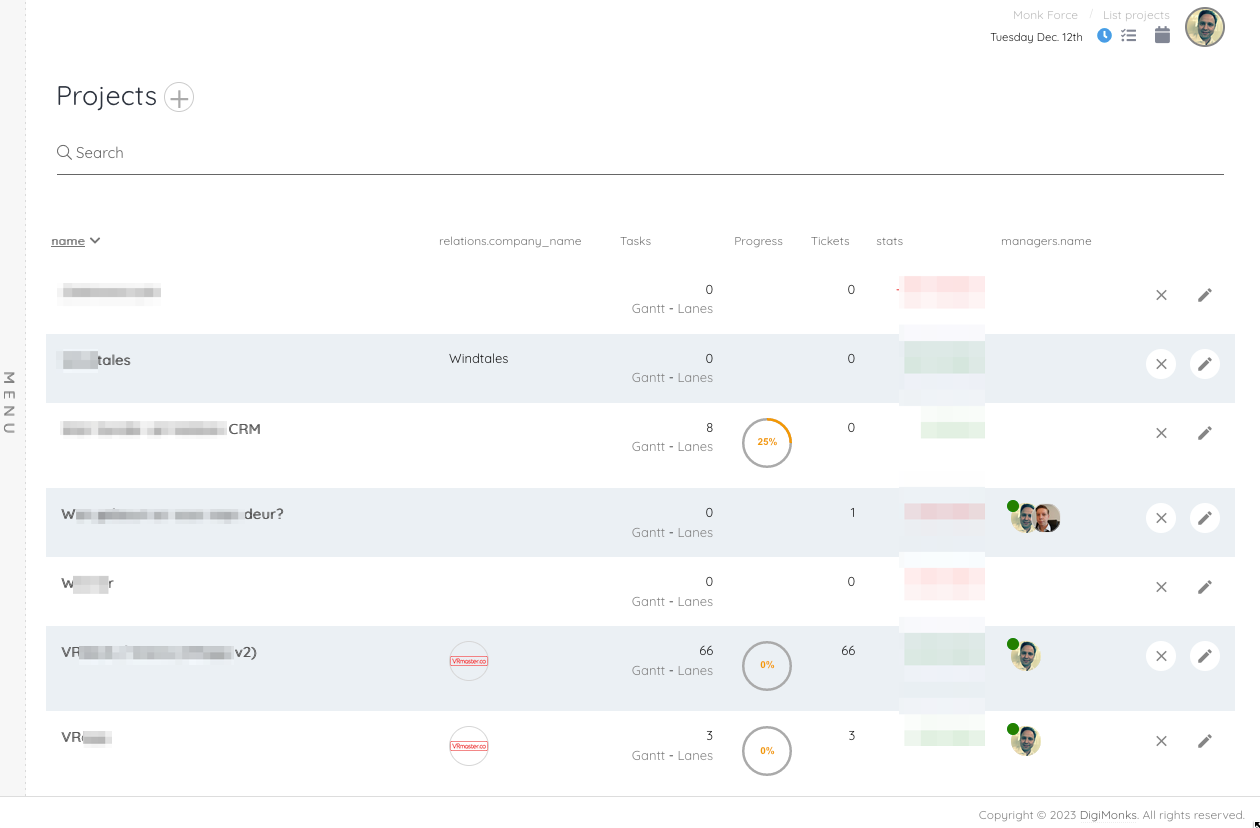Focus the Search projects field
The image size is (1260, 828).
click(x=640, y=153)
